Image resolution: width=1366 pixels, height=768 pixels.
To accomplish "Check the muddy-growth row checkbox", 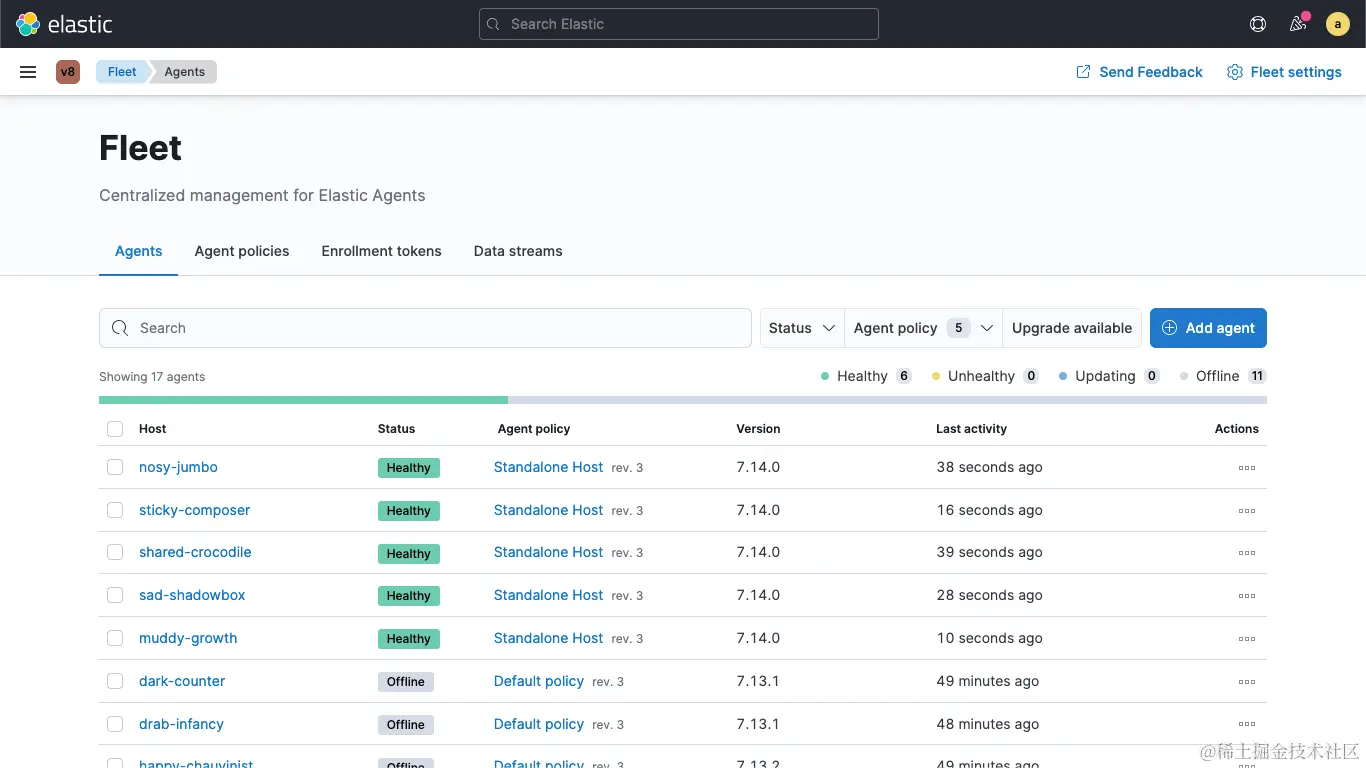I will (x=115, y=638).
